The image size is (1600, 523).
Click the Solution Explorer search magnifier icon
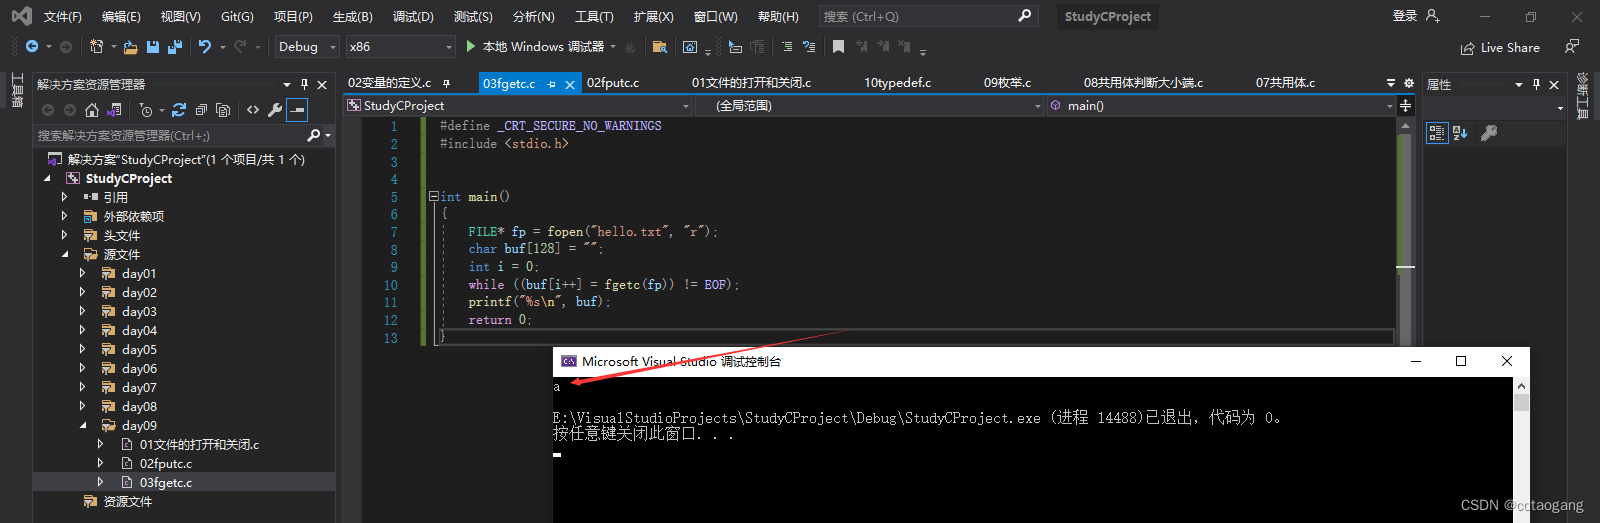tap(314, 135)
